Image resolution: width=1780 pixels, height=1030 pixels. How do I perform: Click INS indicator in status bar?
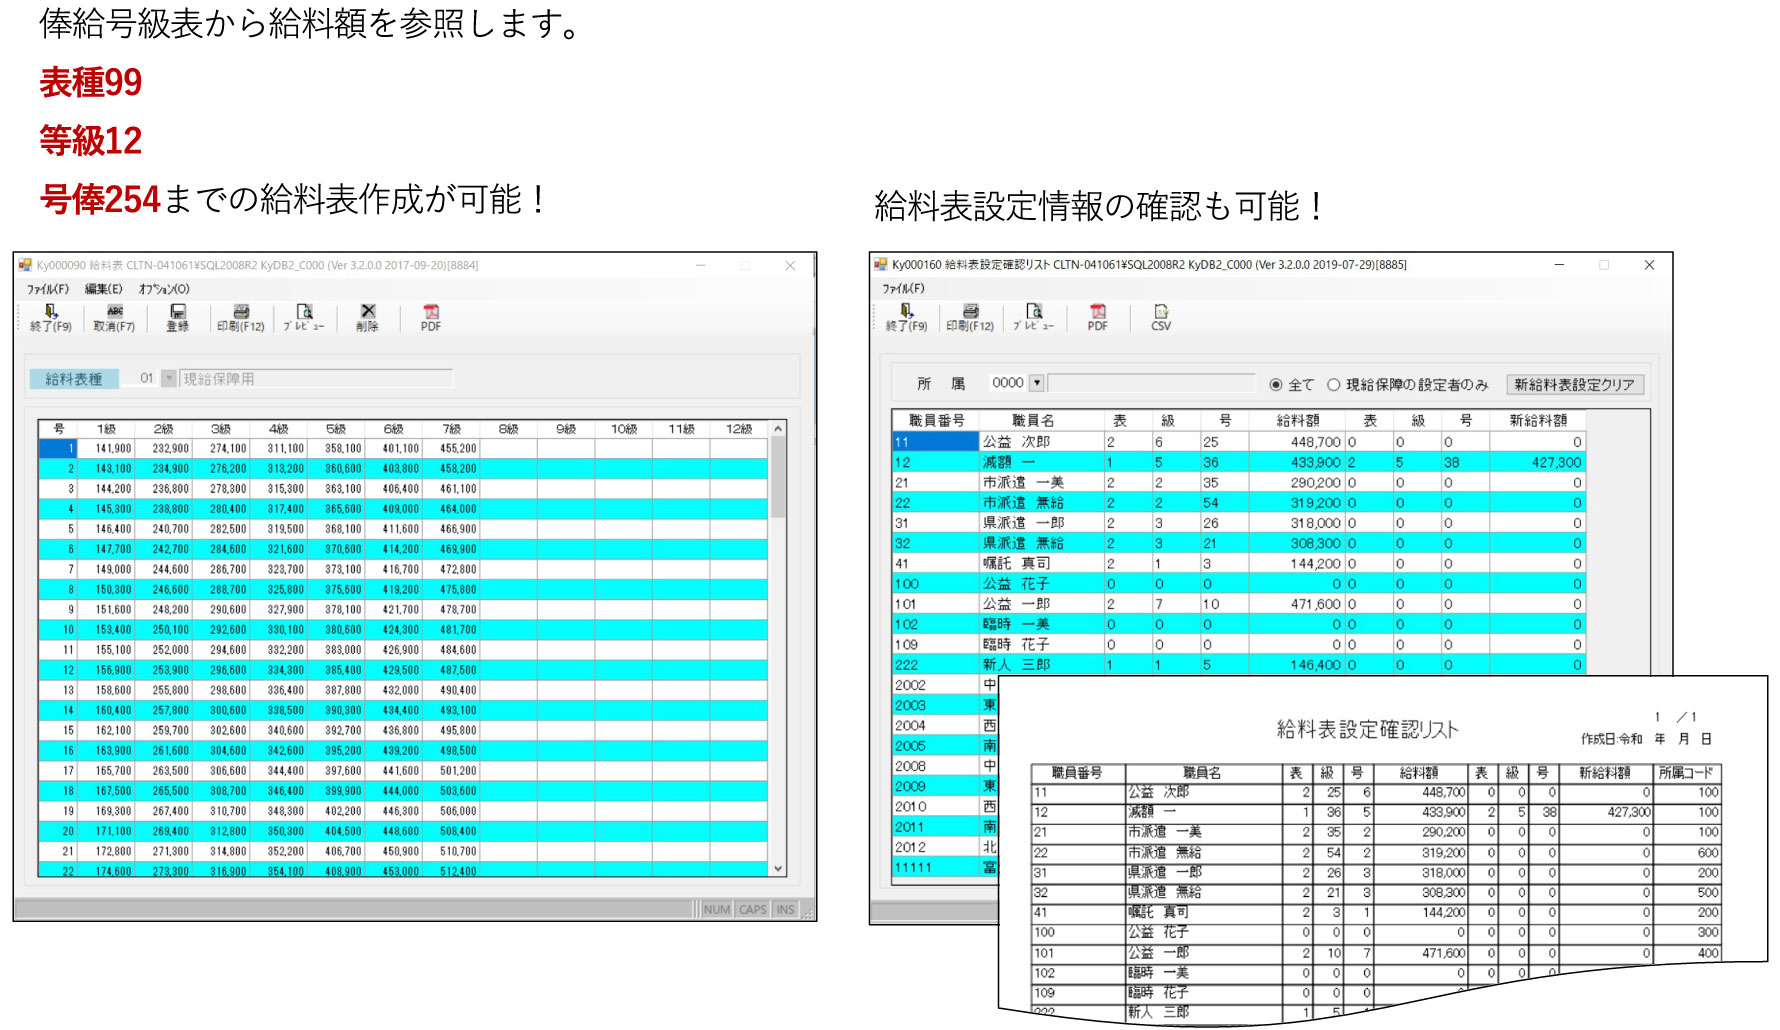click(785, 910)
